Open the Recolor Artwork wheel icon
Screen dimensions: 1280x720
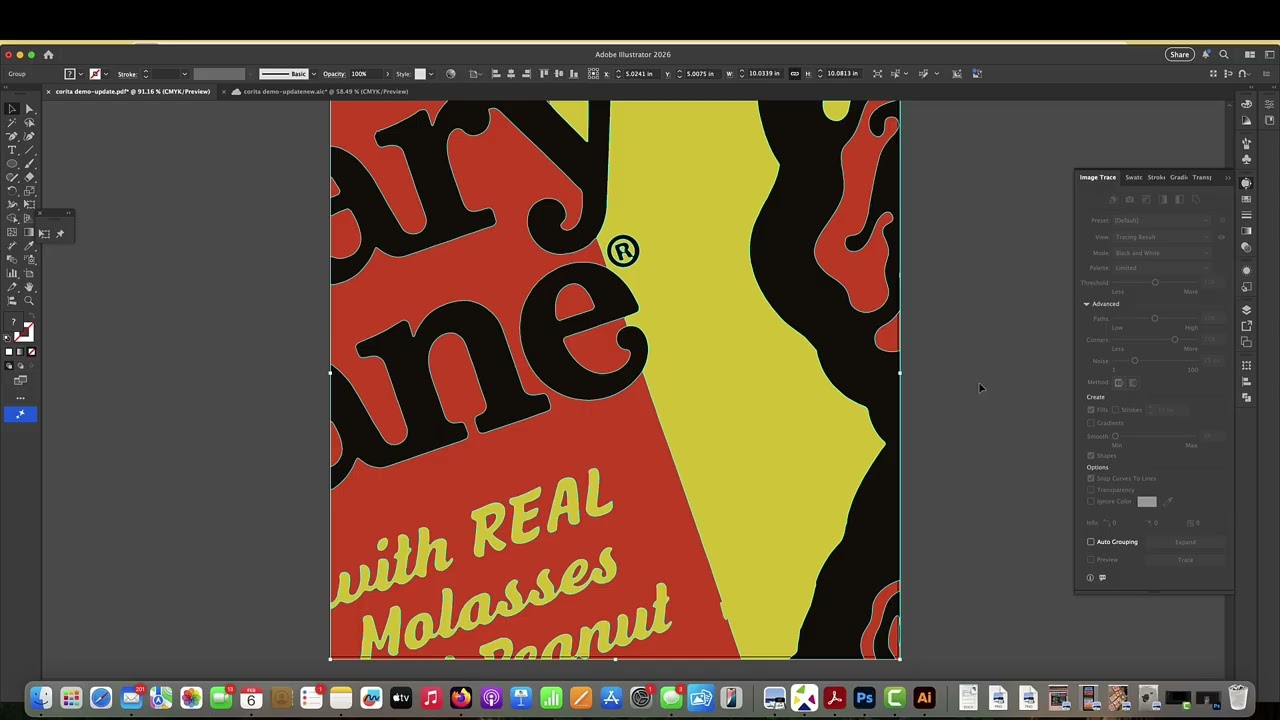[x=450, y=74]
